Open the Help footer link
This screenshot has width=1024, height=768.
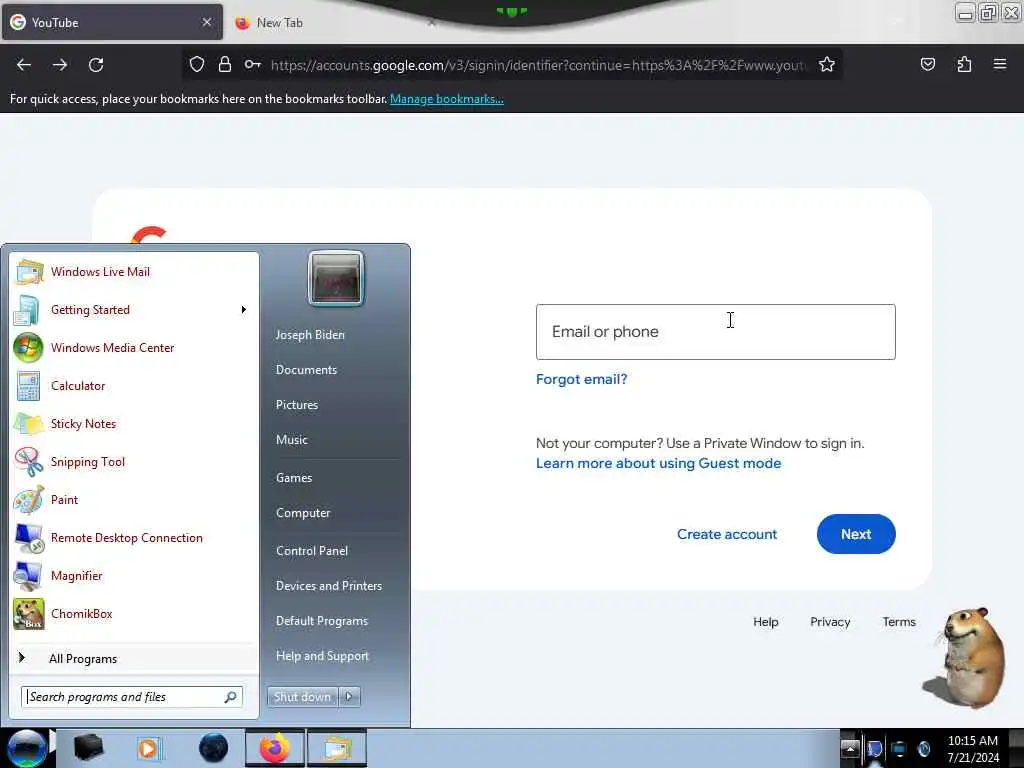click(x=765, y=622)
